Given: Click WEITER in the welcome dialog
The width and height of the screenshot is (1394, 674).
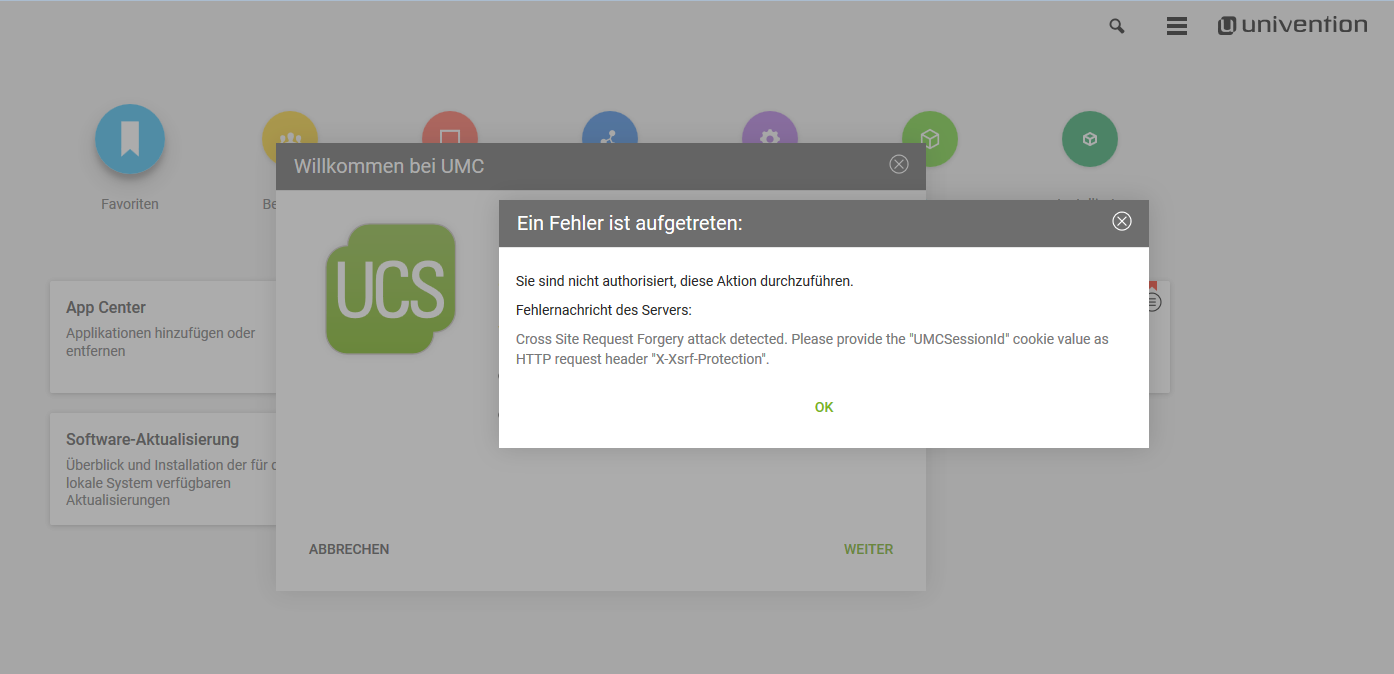Looking at the screenshot, I should click(868, 549).
